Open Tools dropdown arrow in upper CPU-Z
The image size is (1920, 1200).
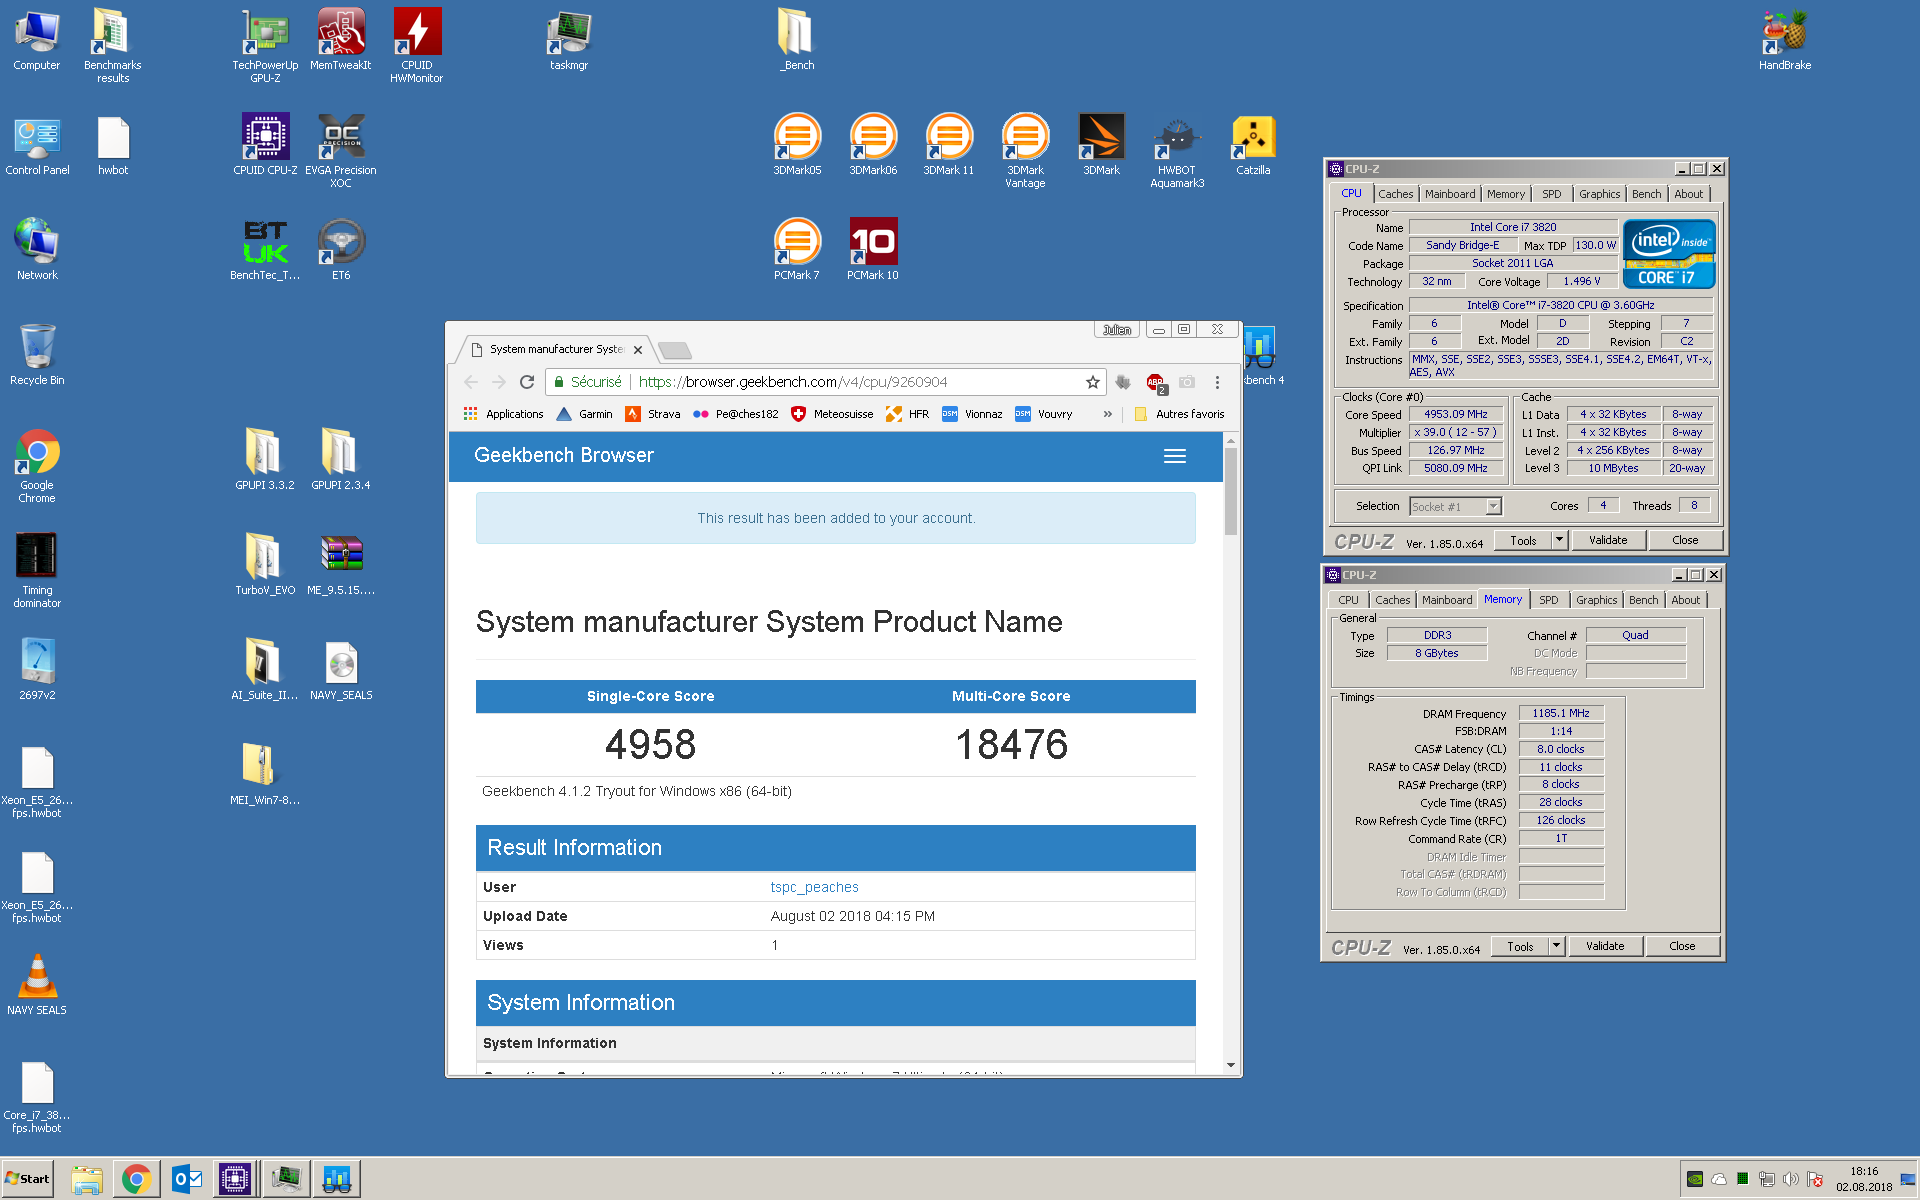(x=1558, y=540)
